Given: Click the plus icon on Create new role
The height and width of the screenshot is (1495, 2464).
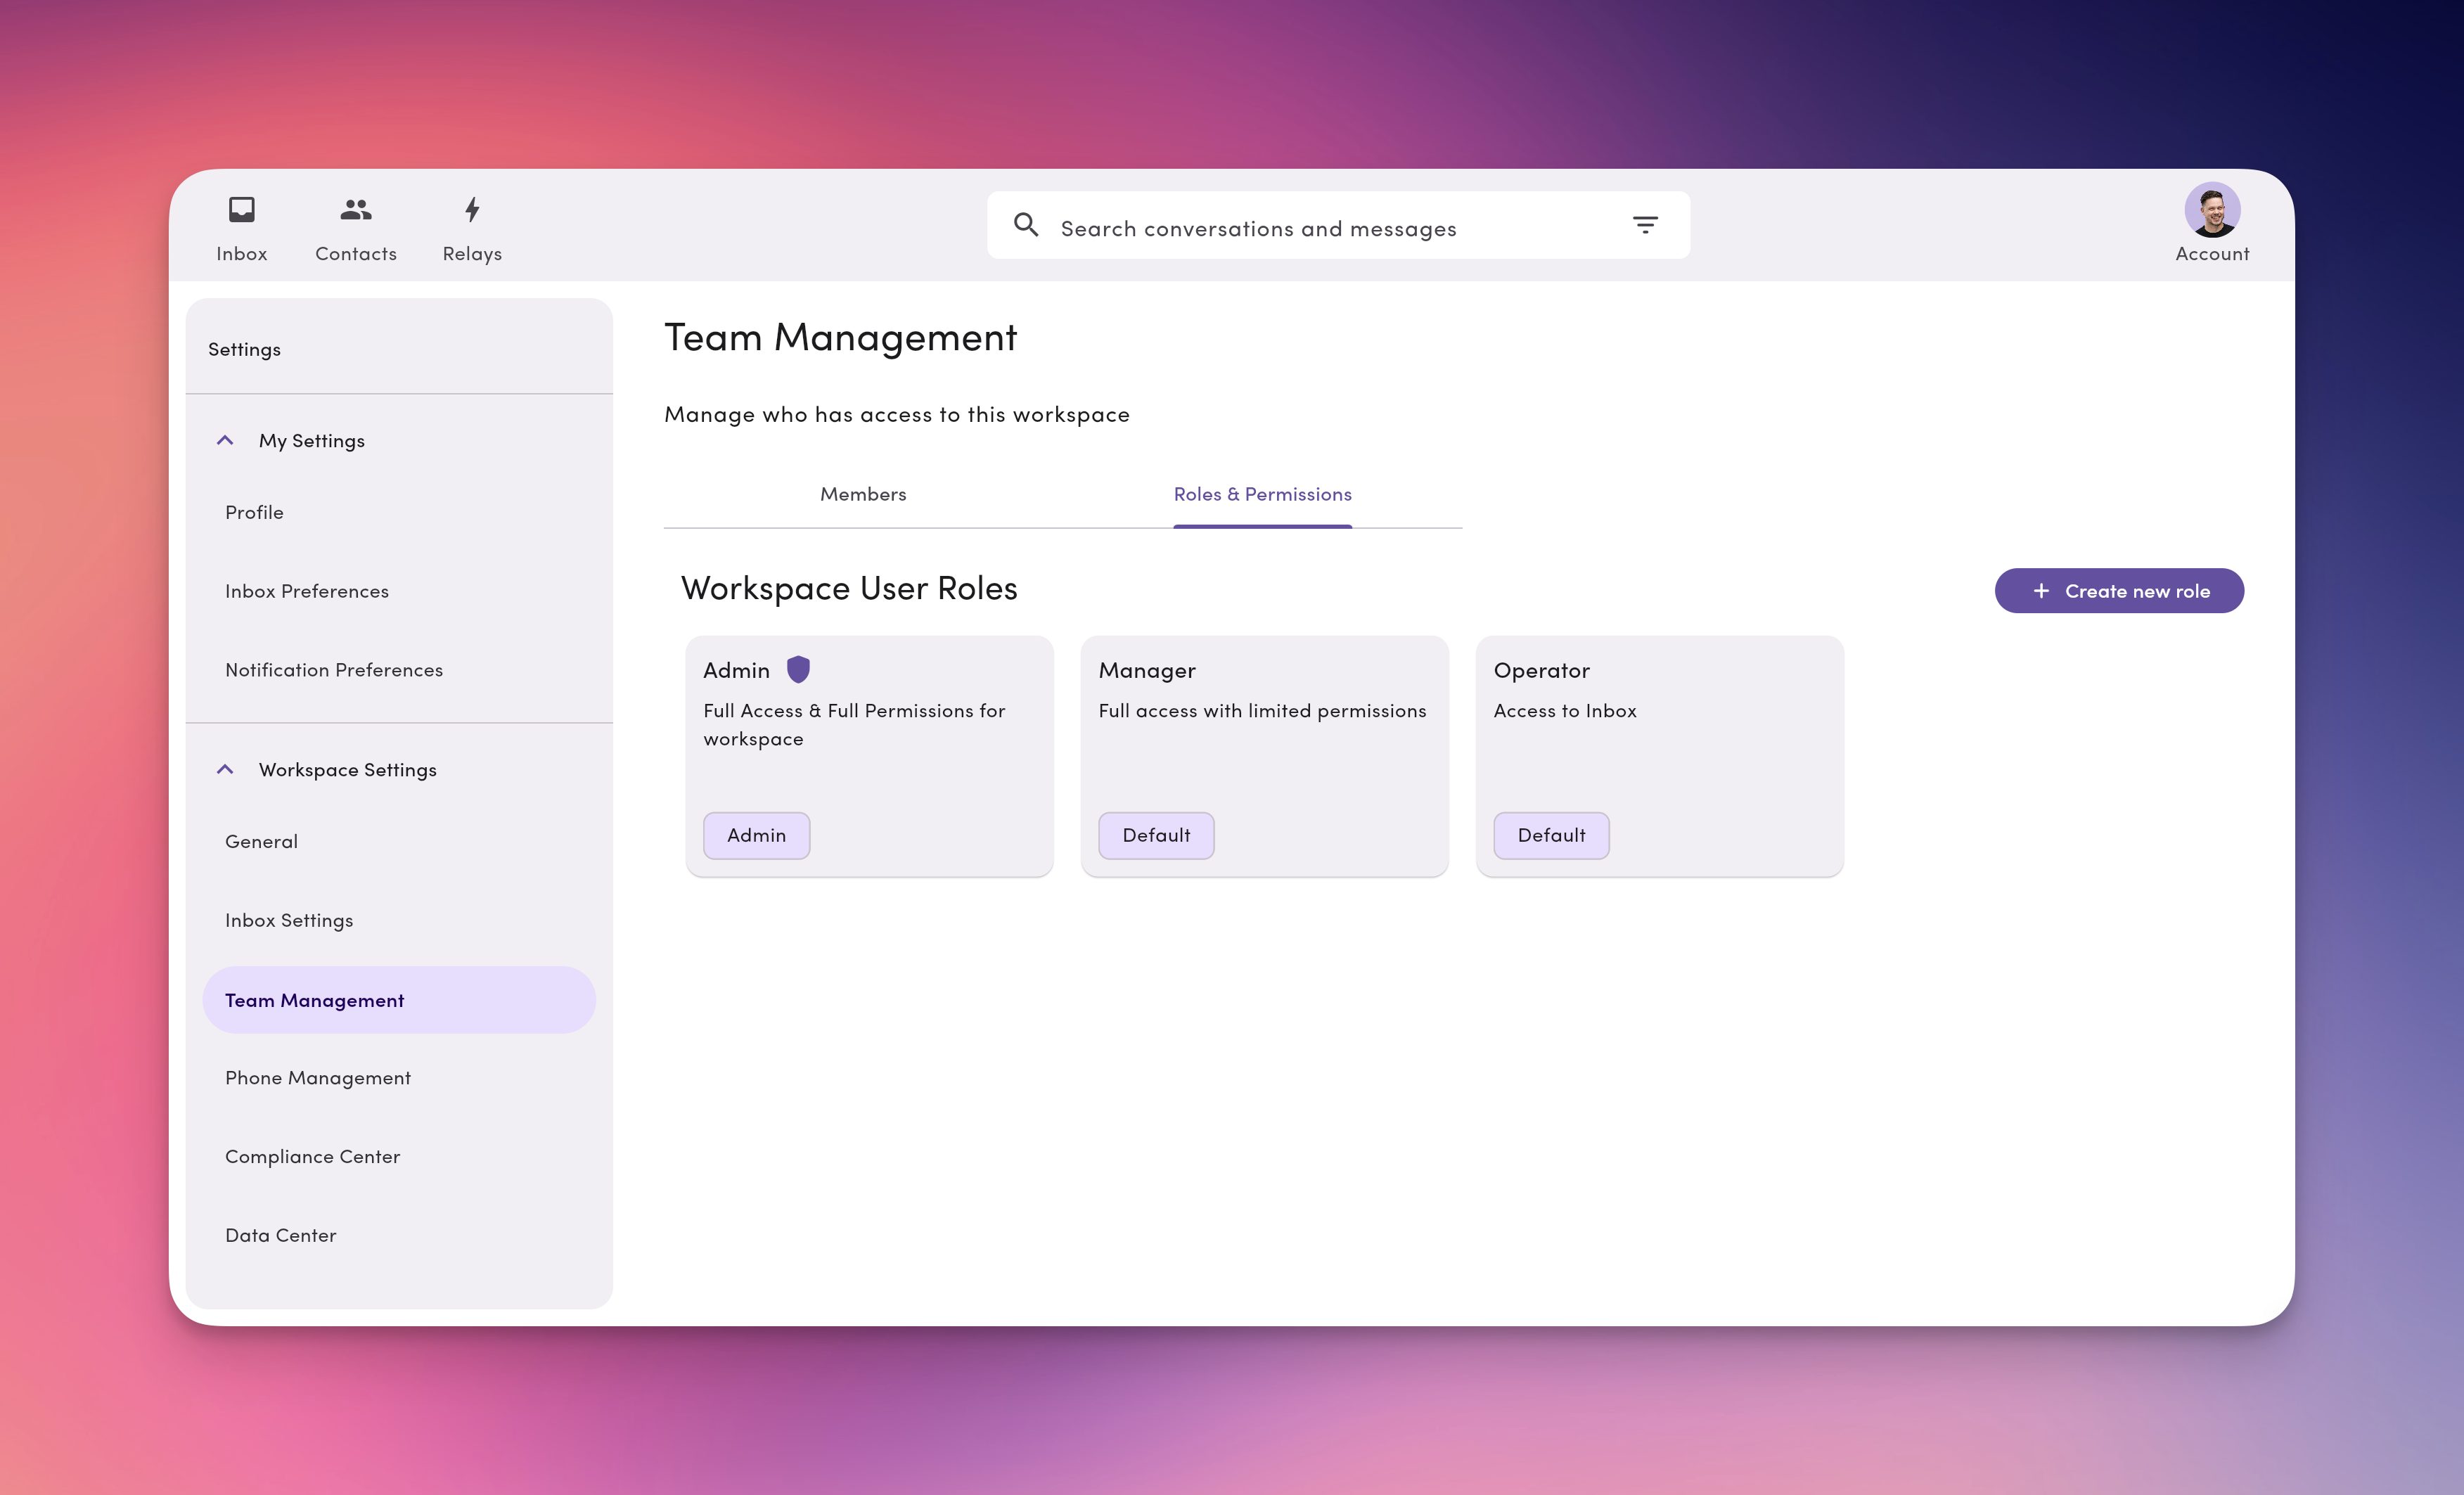Looking at the screenshot, I should (2040, 591).
